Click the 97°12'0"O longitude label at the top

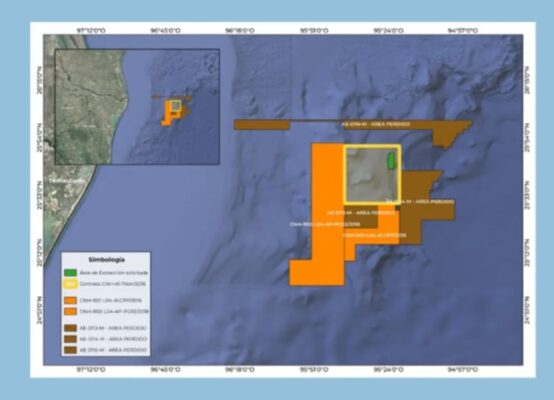pos(91,31)
